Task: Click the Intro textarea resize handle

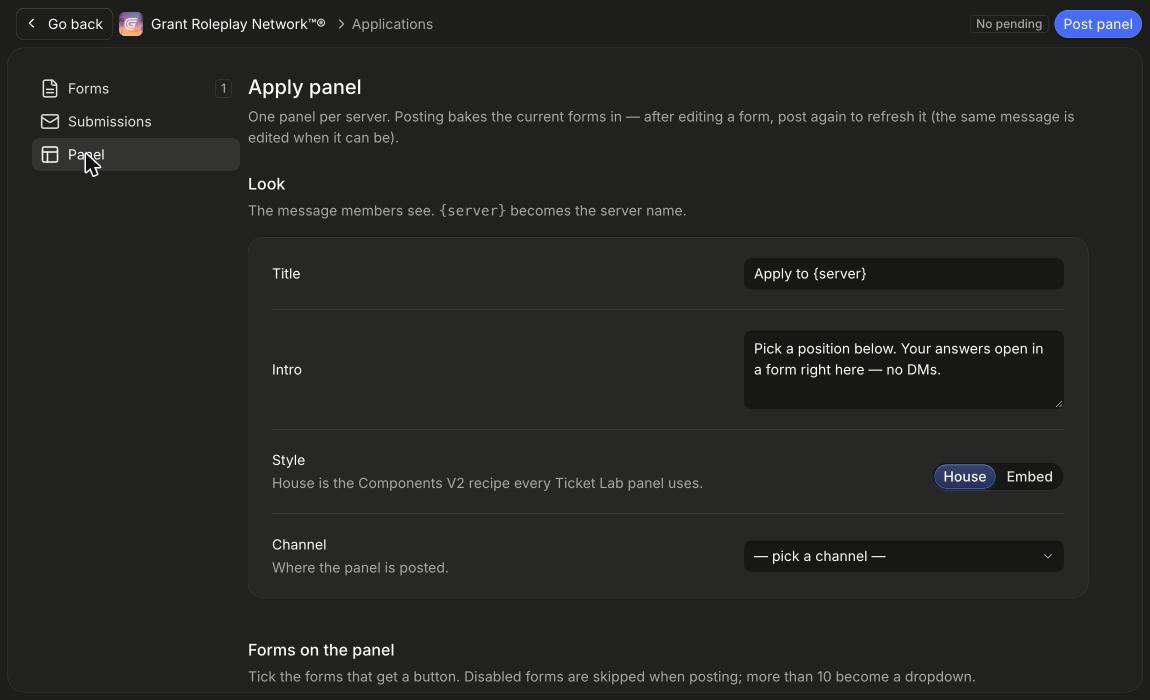Action: click(1058, 403)
